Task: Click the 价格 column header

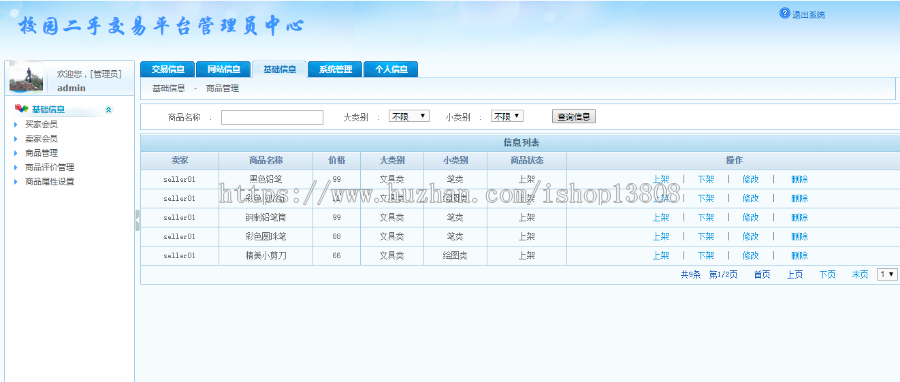Action: pos(337,161)
